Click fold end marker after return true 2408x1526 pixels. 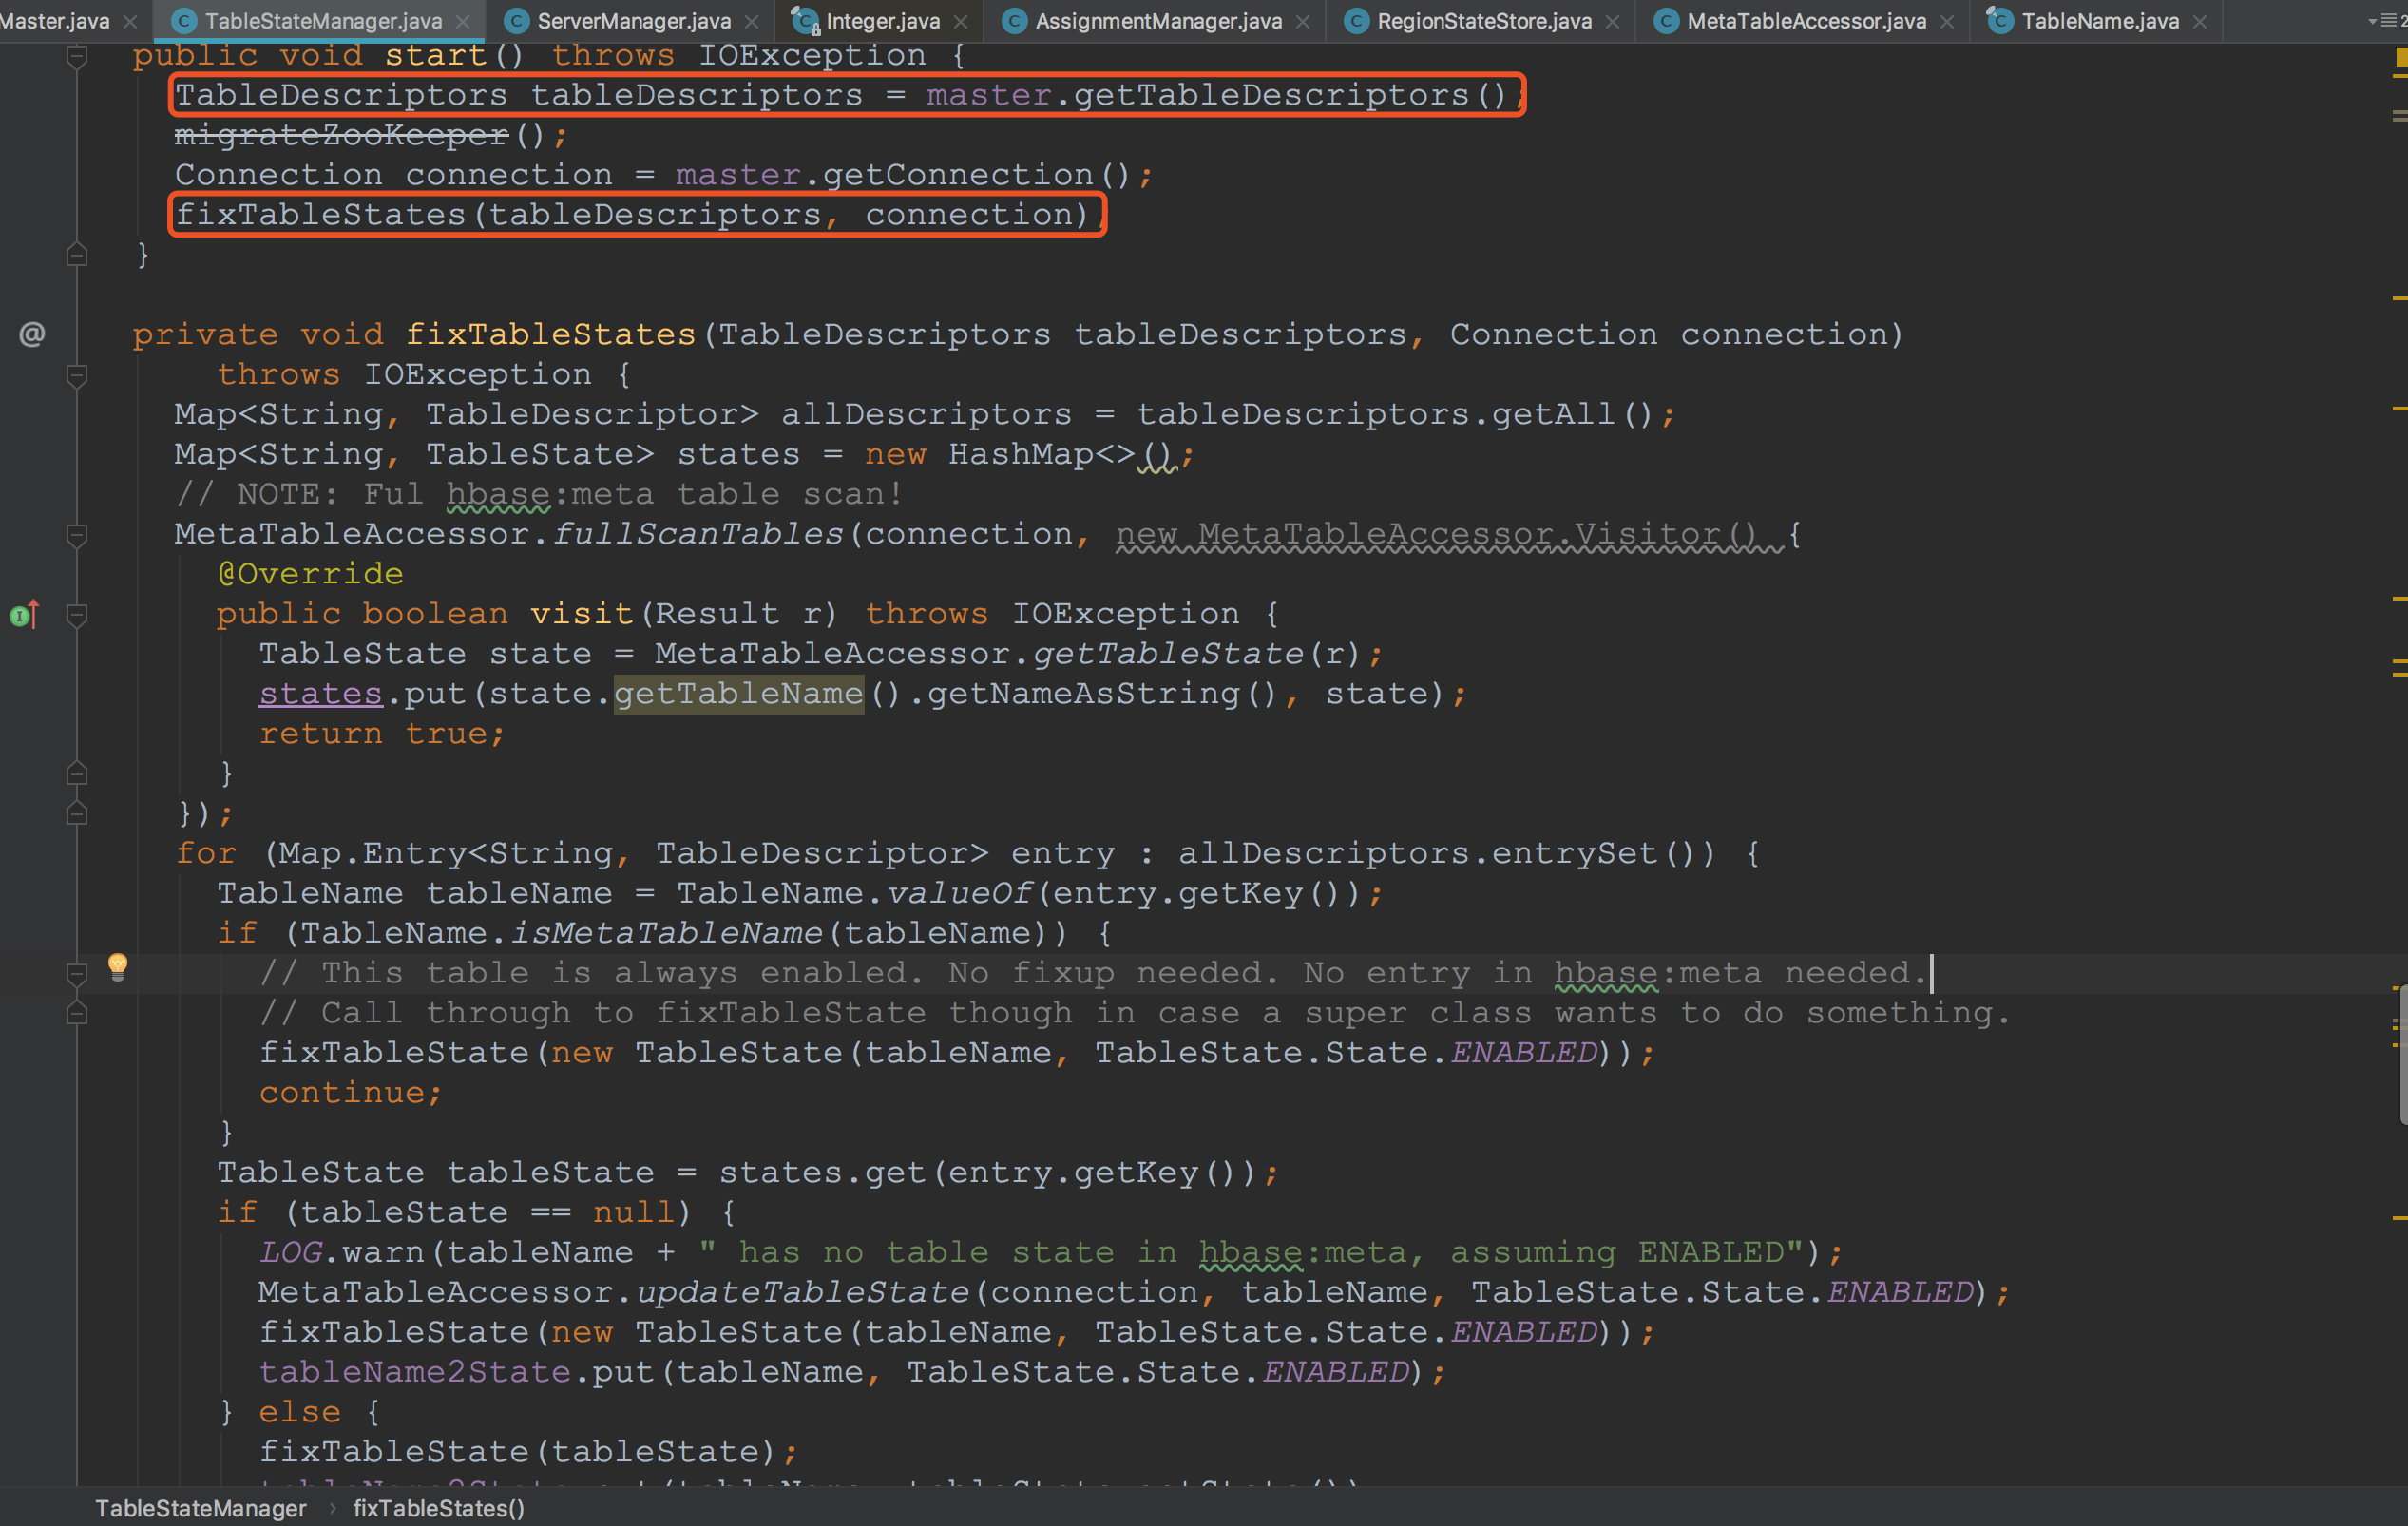point(76,773)
